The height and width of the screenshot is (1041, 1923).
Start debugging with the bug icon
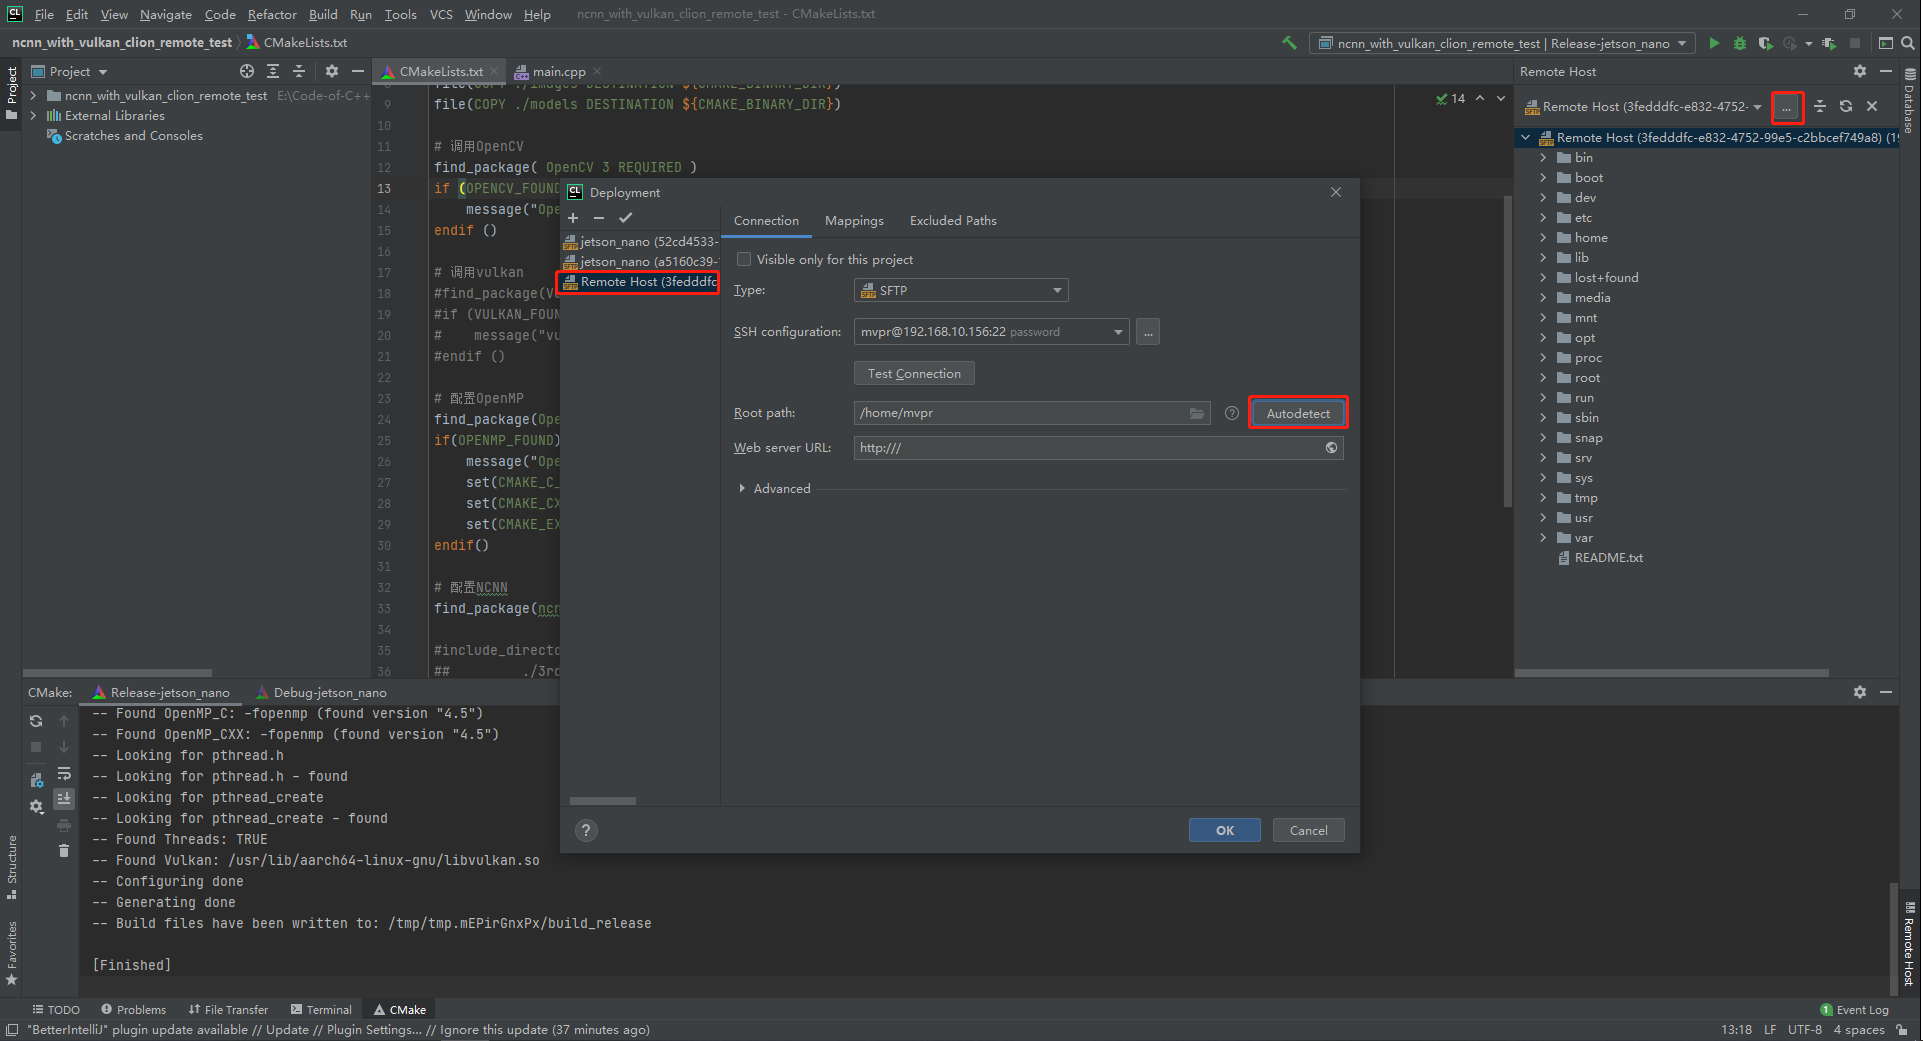pos(1740,43)
